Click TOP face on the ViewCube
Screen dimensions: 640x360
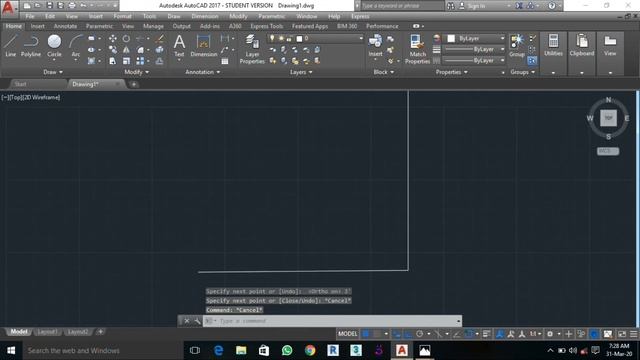pos(608,118)
